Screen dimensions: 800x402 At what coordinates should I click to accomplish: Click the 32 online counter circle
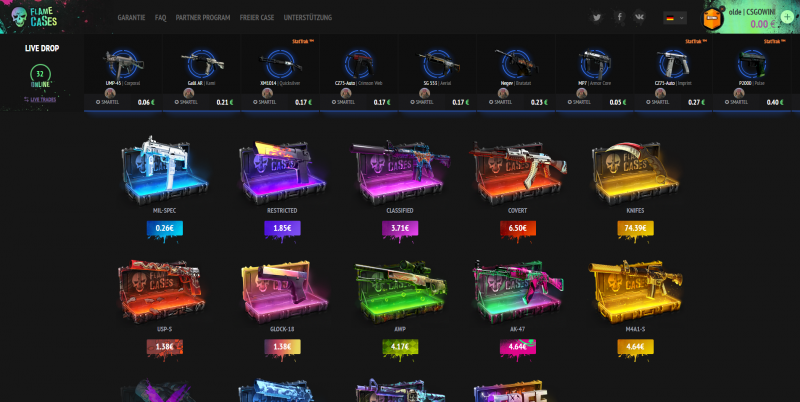(x=40, y=75)
